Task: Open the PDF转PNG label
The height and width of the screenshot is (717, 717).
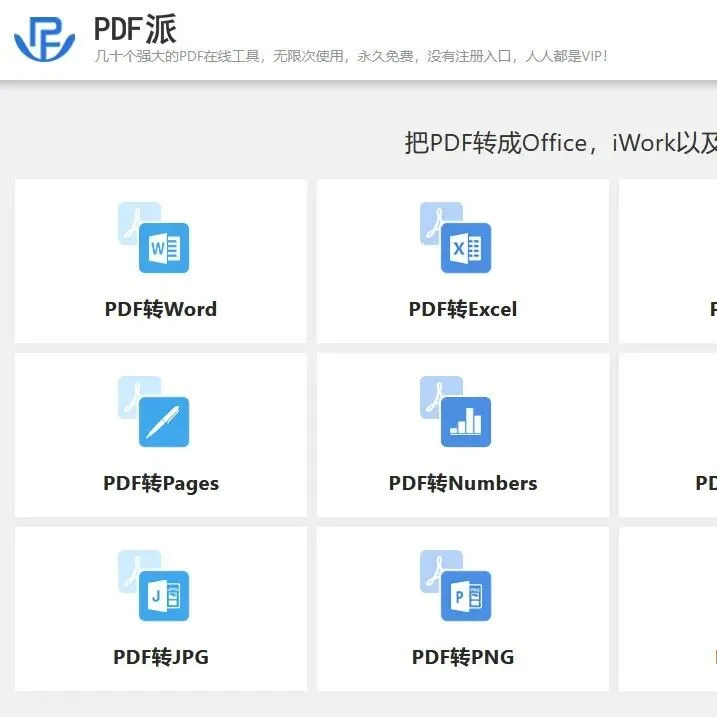Action: 463,657
